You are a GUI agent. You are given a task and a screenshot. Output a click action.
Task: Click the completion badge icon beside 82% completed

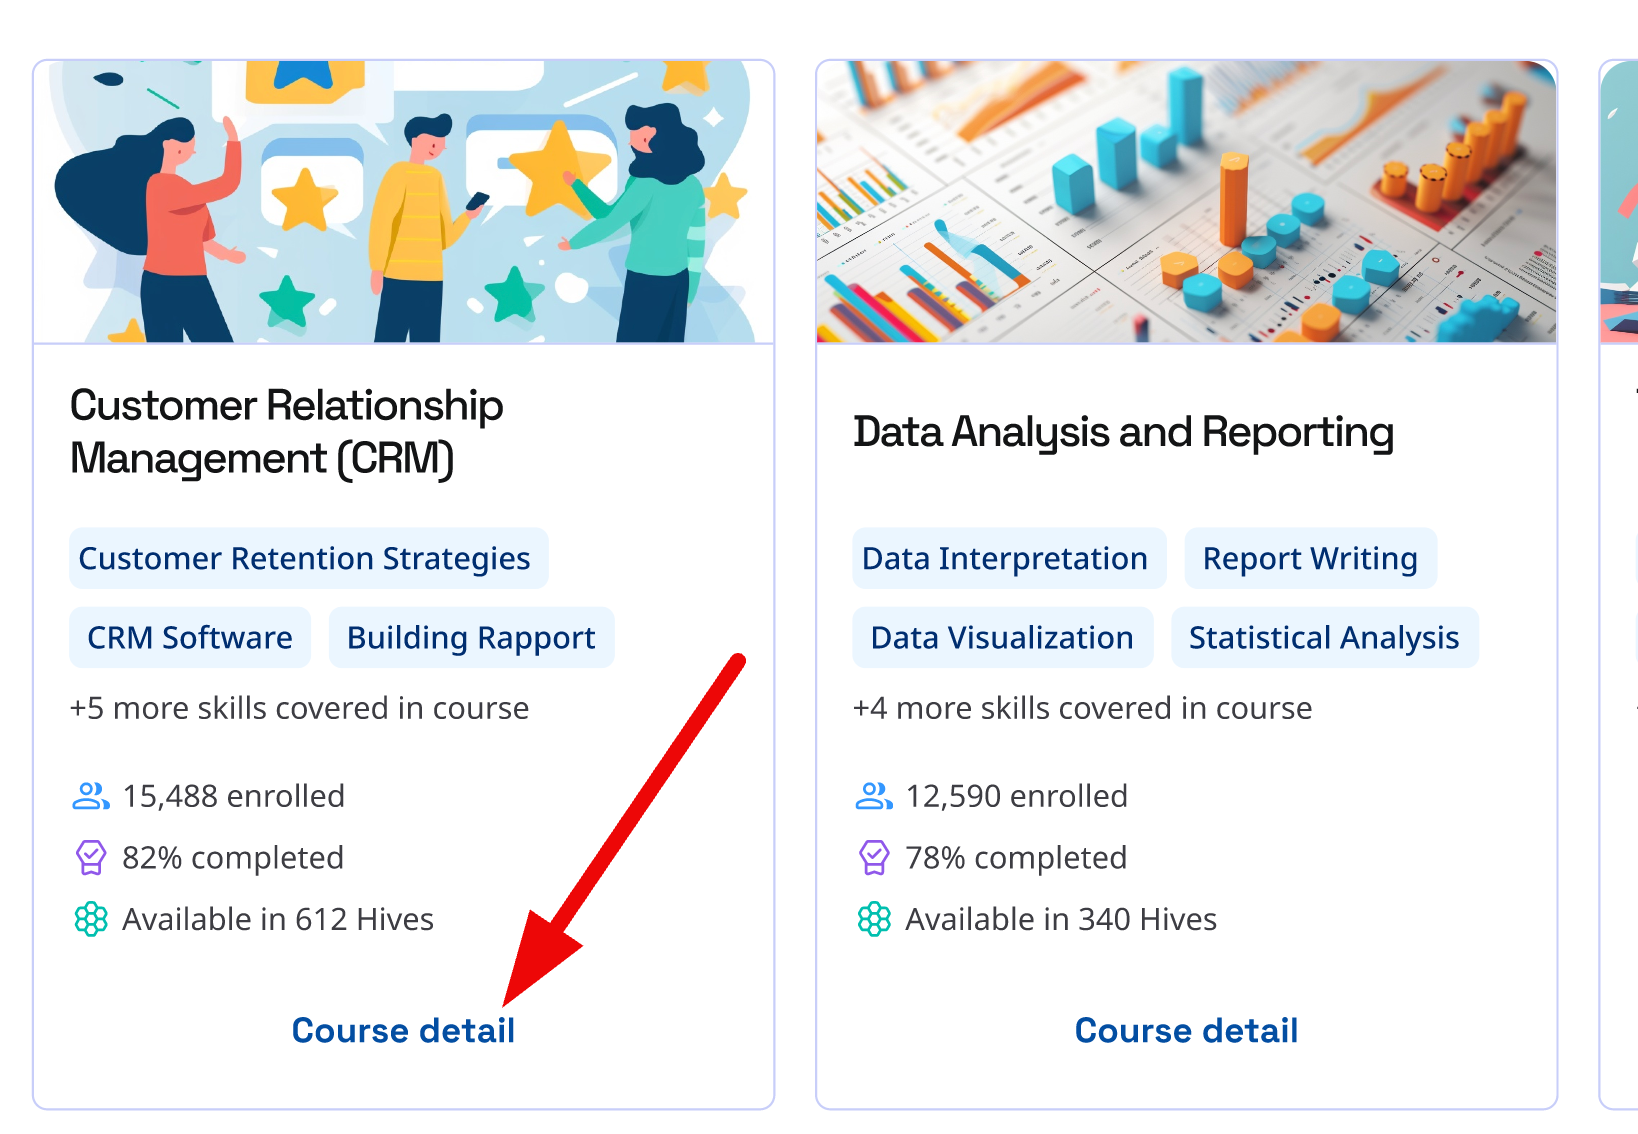tap(90, 857)
